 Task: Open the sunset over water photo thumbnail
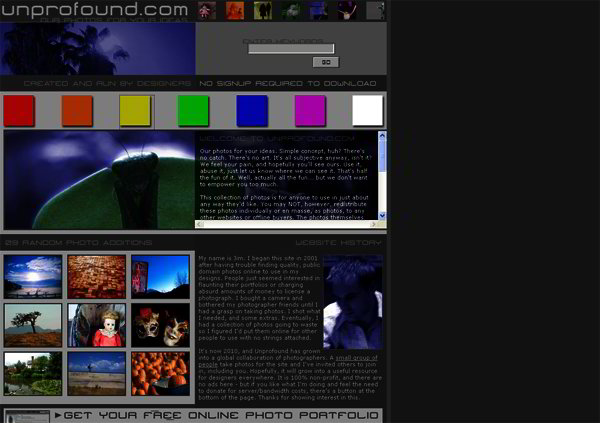[x=33, y=277]
